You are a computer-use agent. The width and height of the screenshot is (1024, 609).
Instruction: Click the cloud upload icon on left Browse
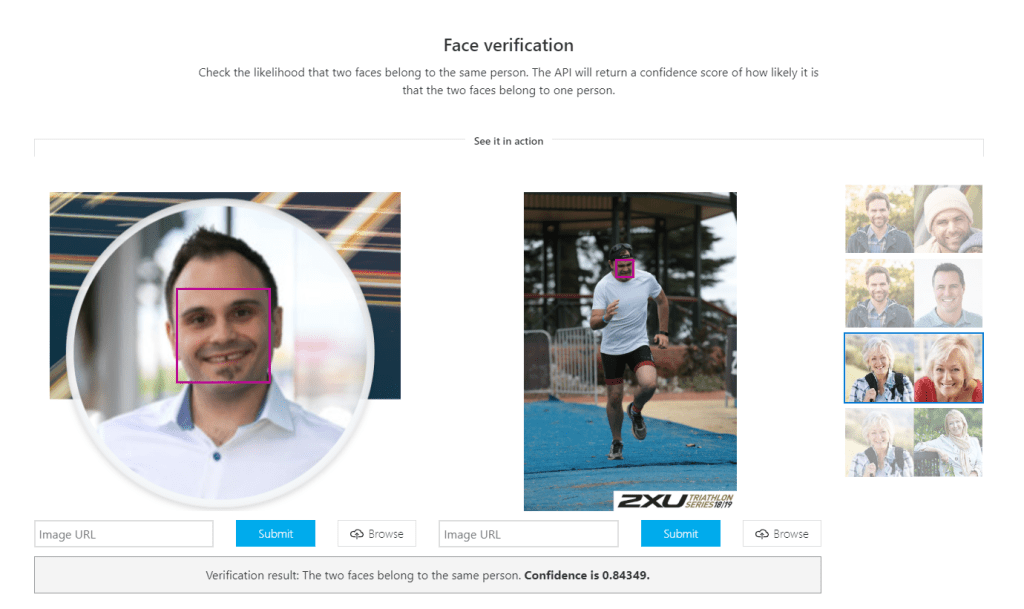click(x=357, y=534)
